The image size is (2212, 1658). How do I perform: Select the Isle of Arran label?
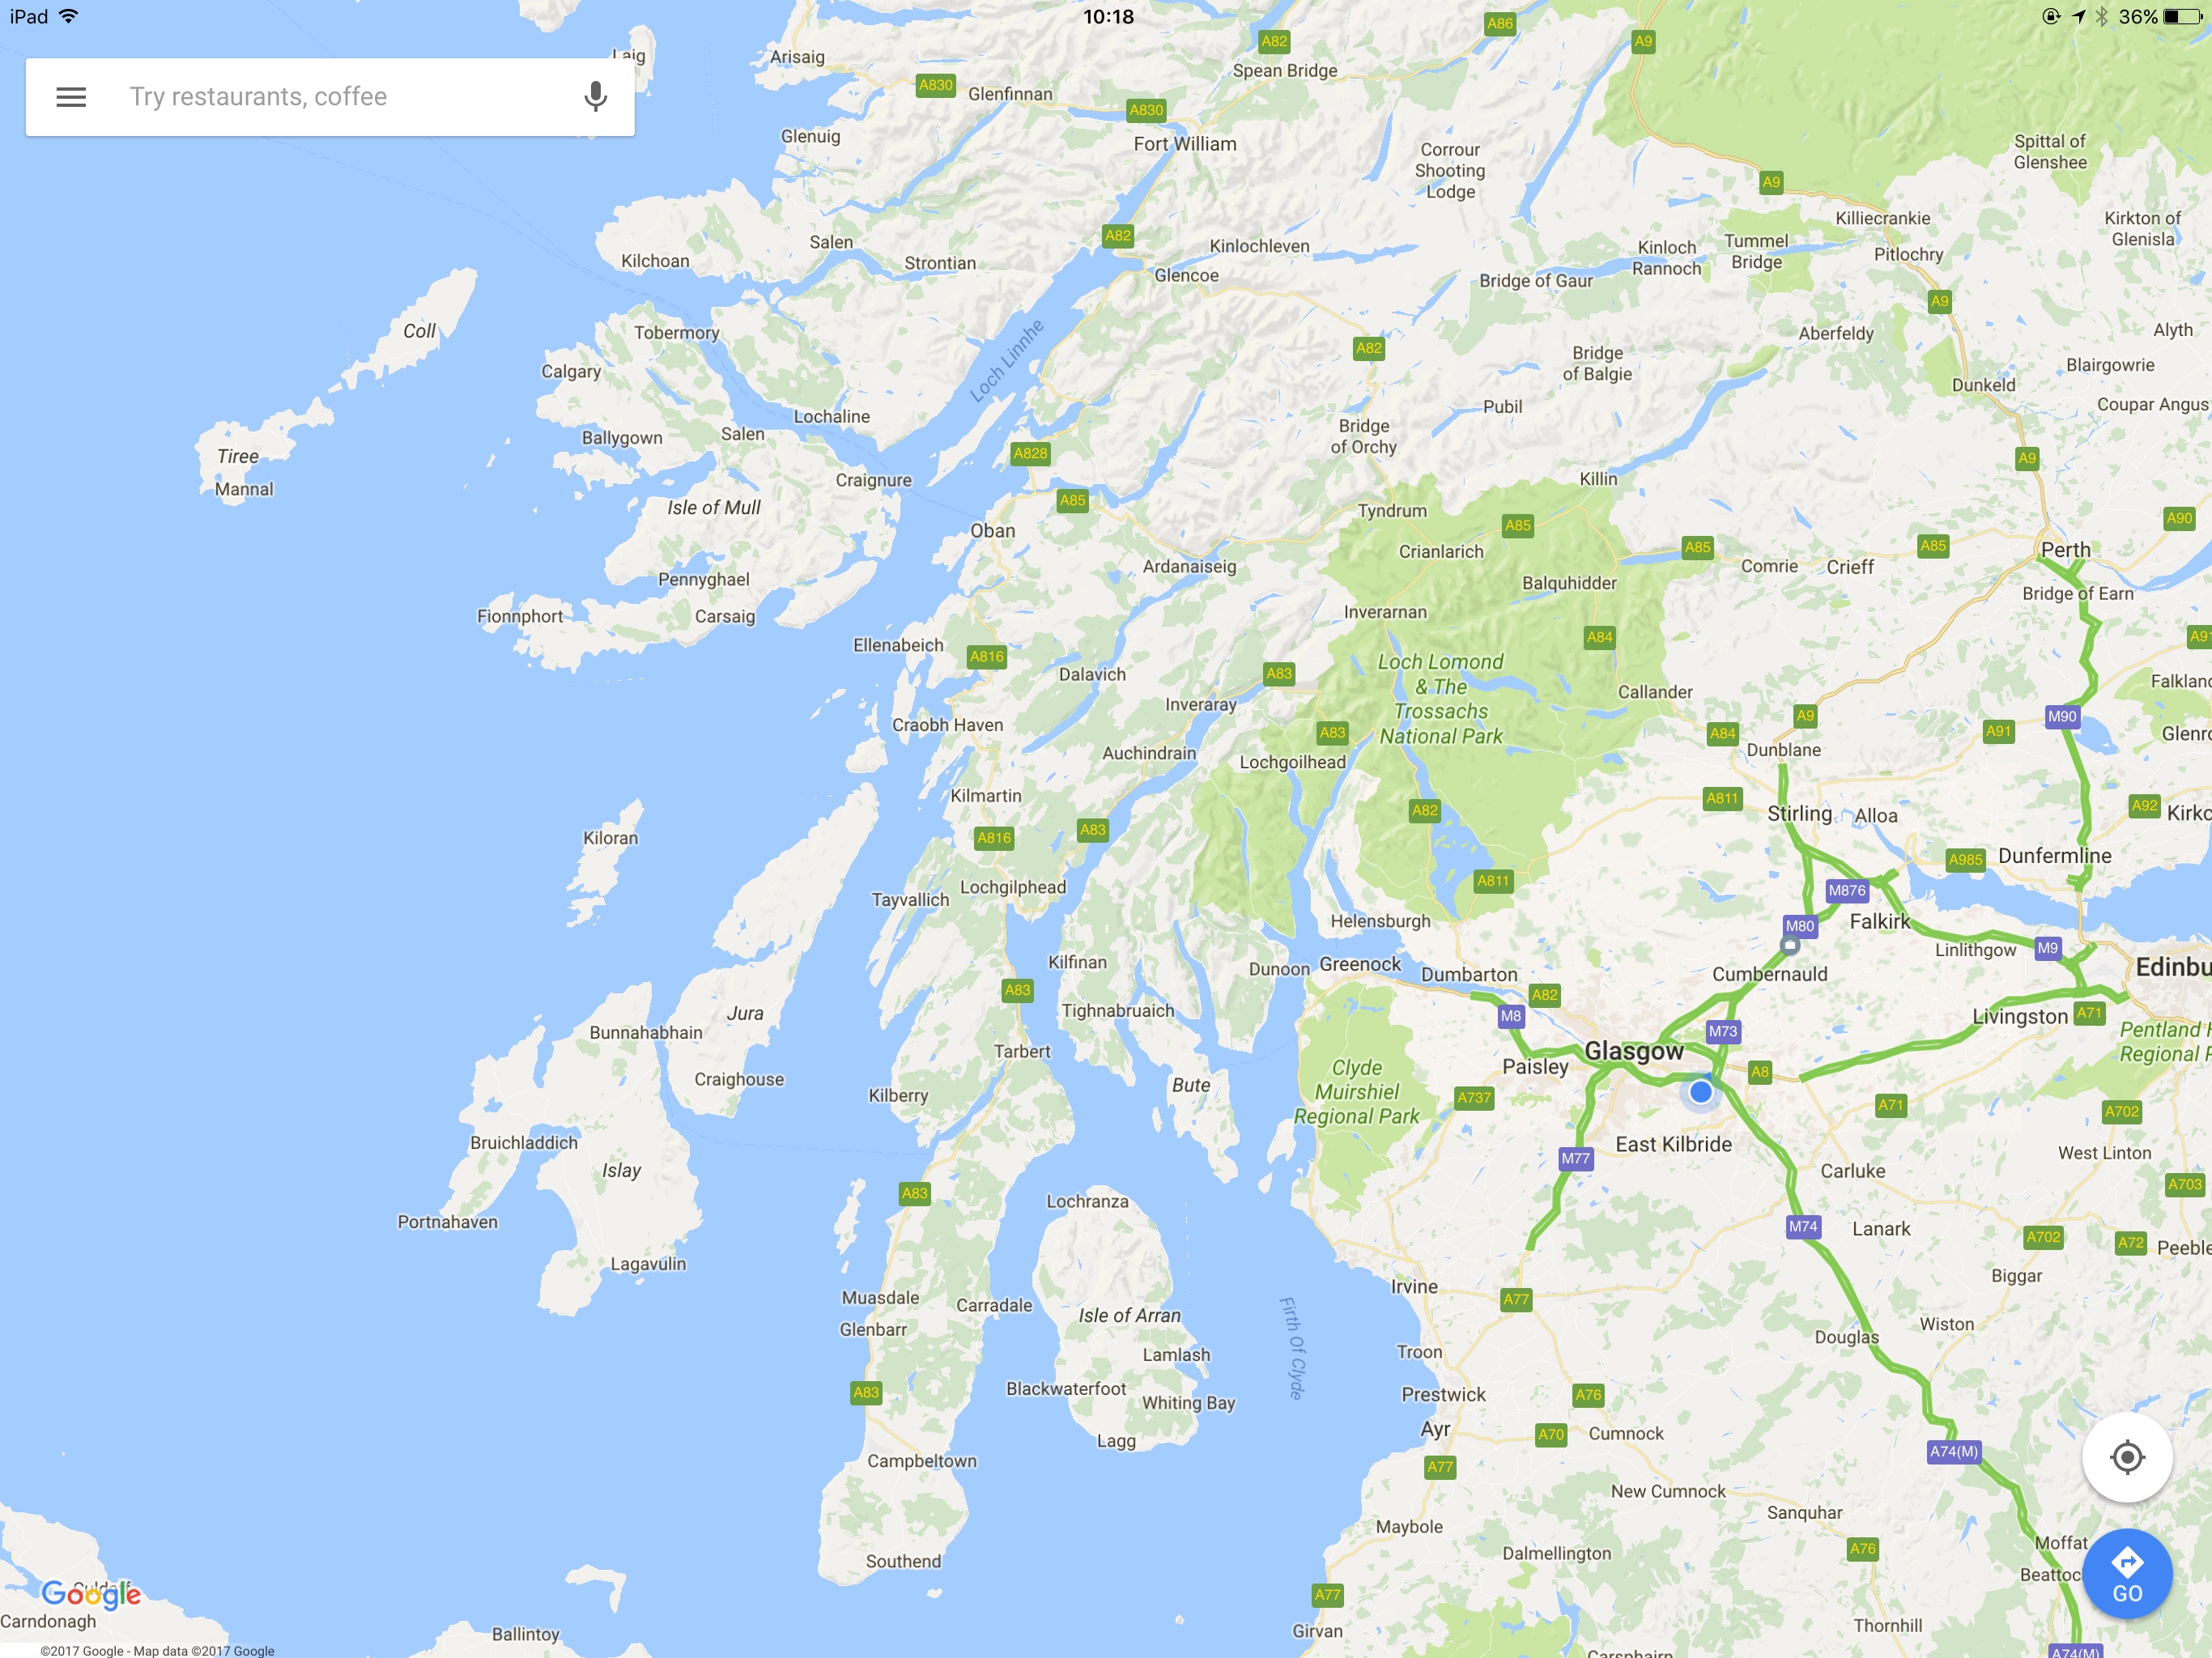tap(1130, 1316)
